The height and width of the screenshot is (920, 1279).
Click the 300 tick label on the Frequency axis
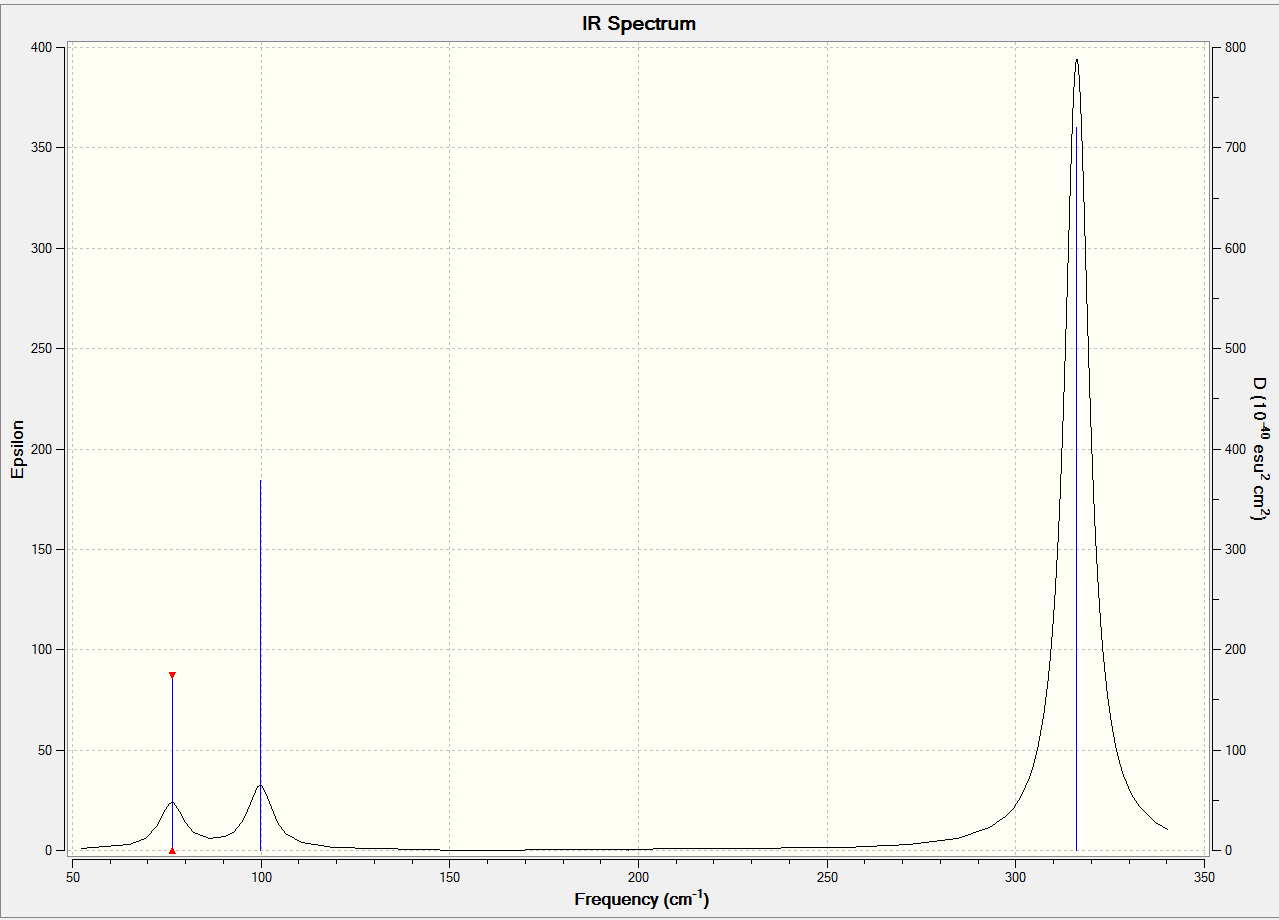[x=1016, y=877]
